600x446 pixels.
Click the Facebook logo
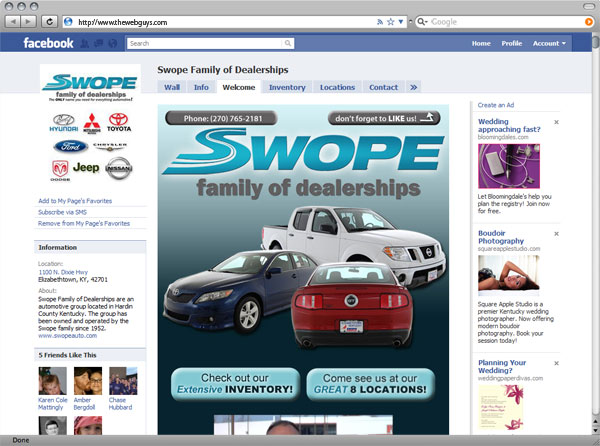coord(48,43)
